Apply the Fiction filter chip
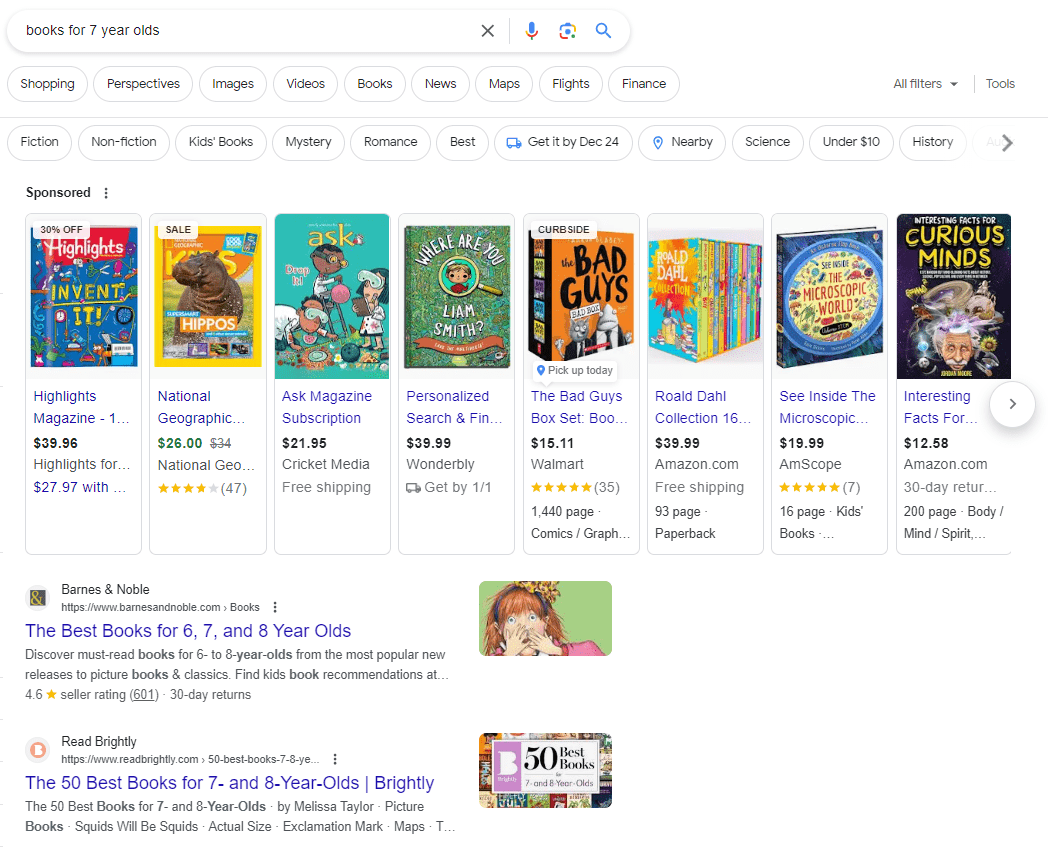Screen dimensions: 1048x861 tap(39, 142)
